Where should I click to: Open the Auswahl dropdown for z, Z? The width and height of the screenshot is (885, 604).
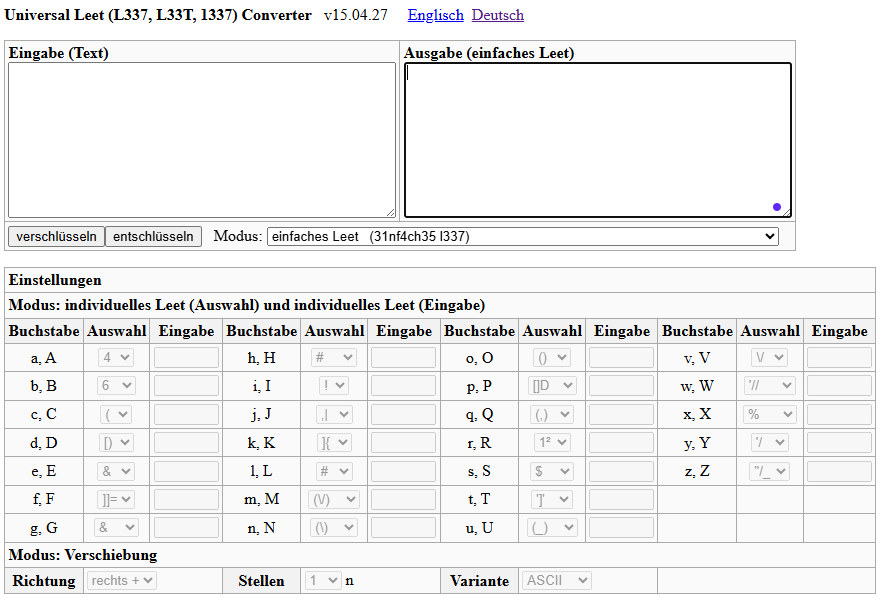point(769,471)
